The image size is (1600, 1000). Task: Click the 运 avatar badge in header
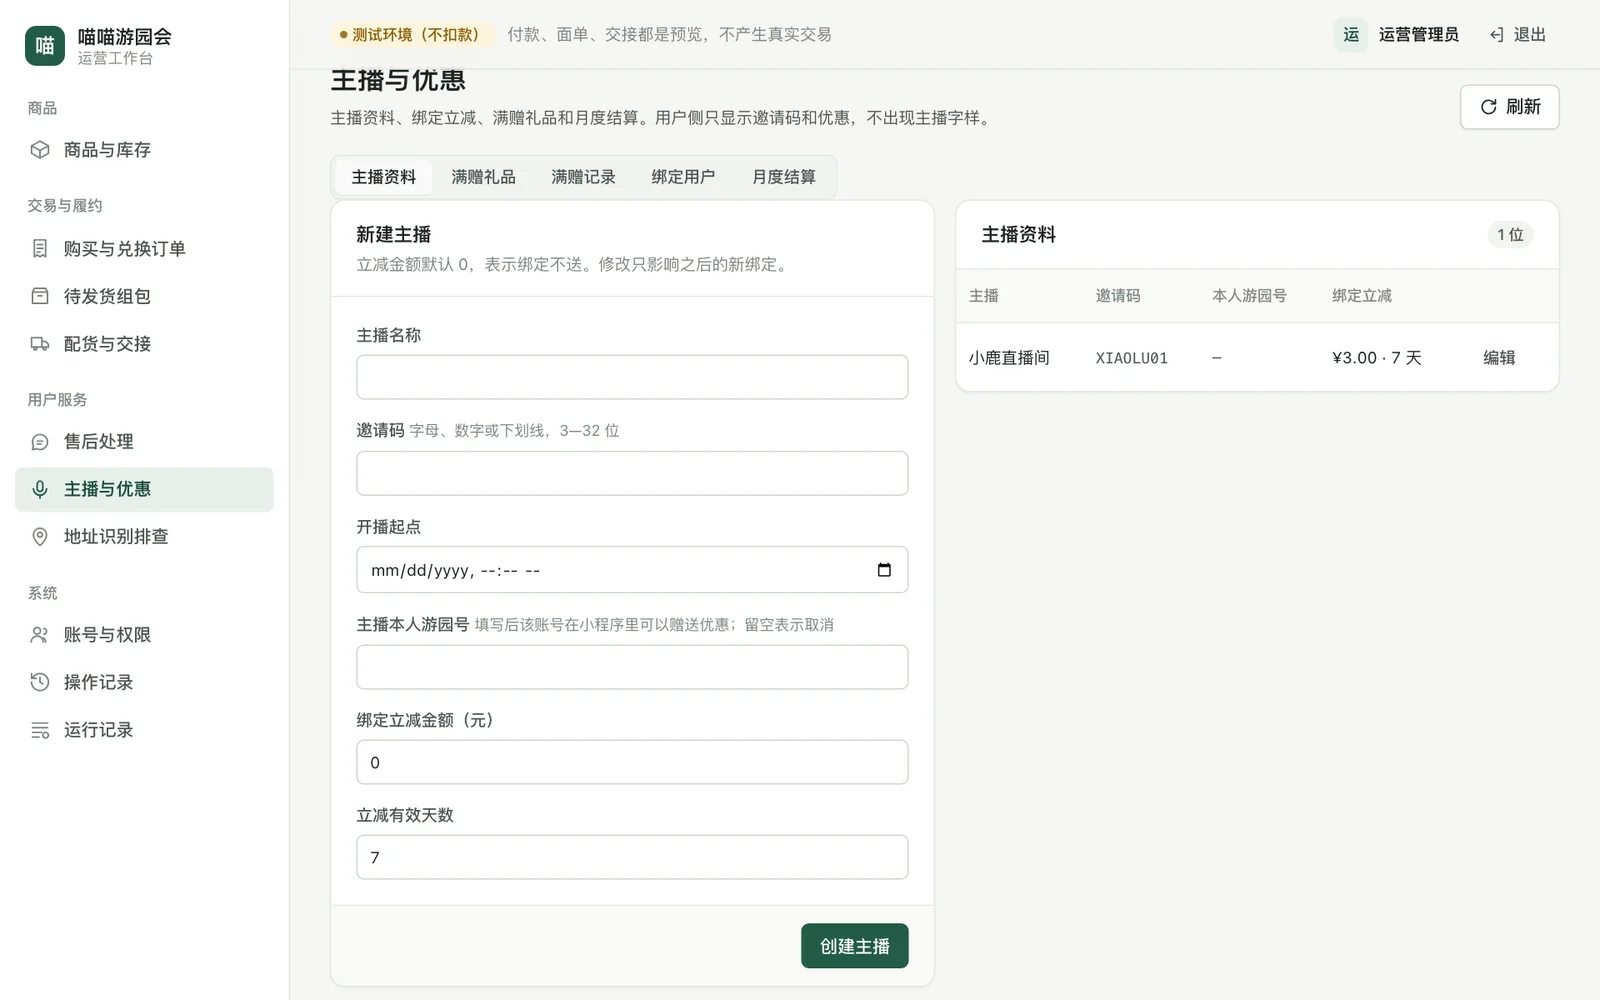click(1351, 35)
